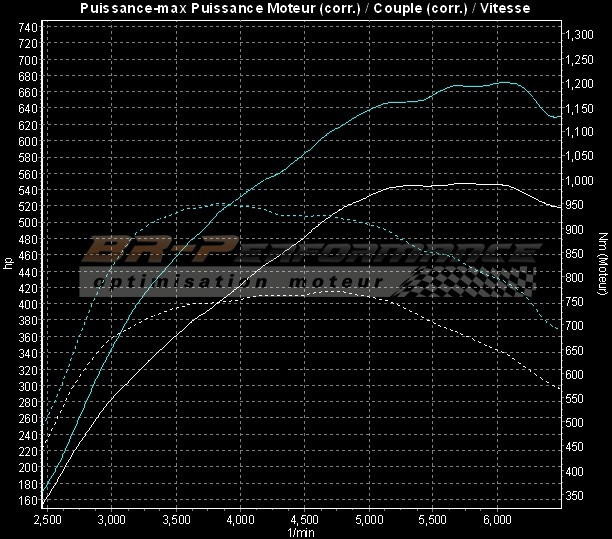Image resolution: width=612 pixels, height=539 pixels.
Task: Click the 540 hp tick label
Action: [27, 190]
